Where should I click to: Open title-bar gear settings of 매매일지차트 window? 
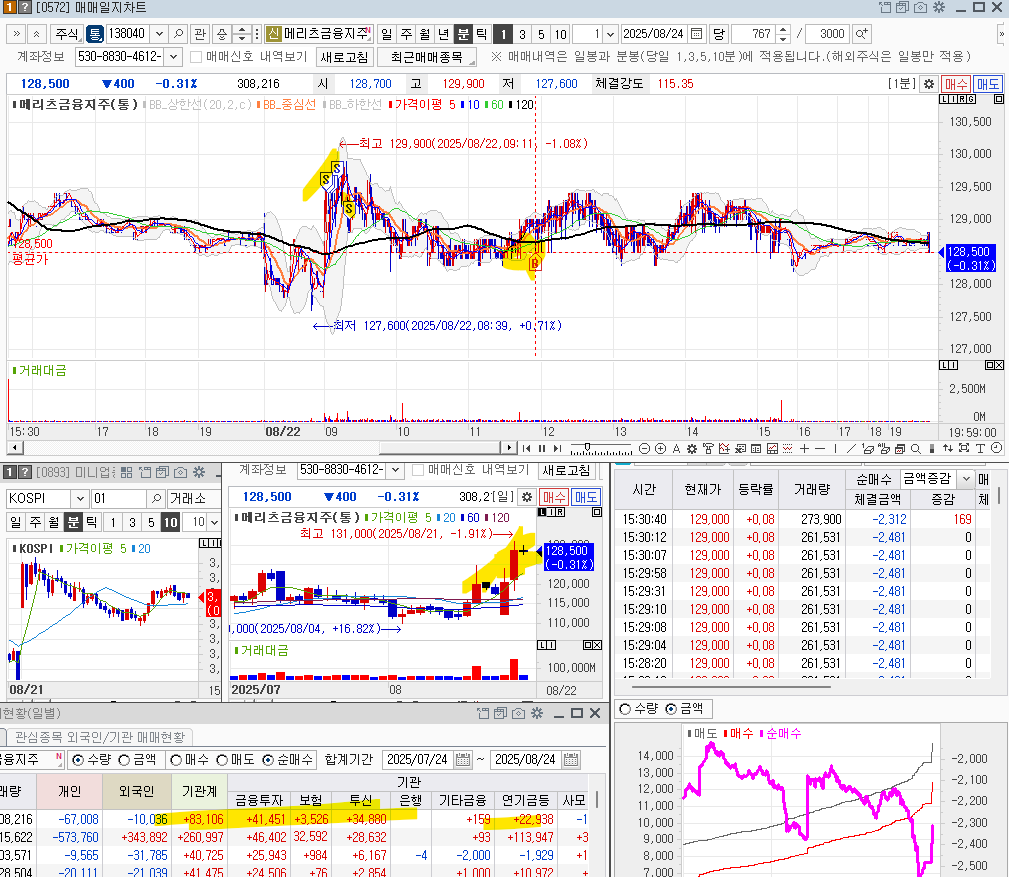(x=939, y=8)
